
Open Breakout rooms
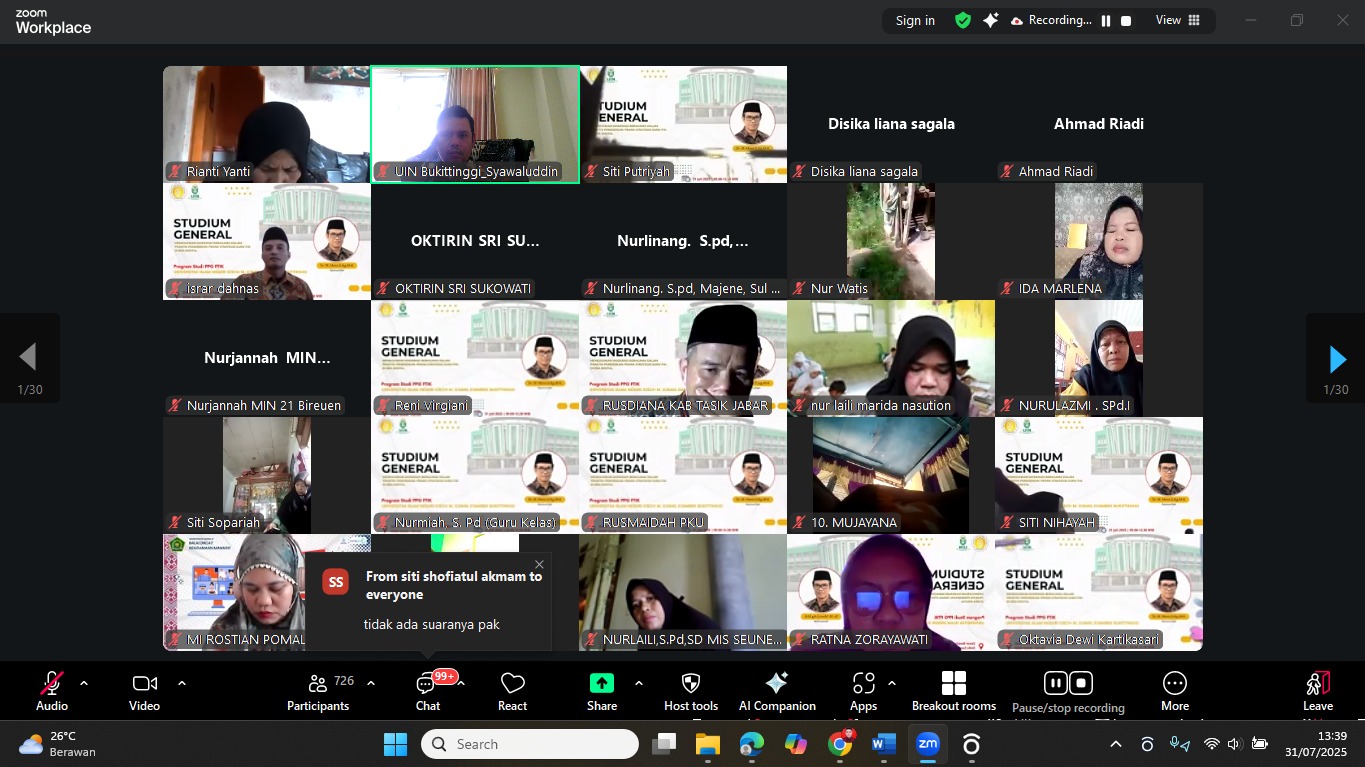(953, 691)
